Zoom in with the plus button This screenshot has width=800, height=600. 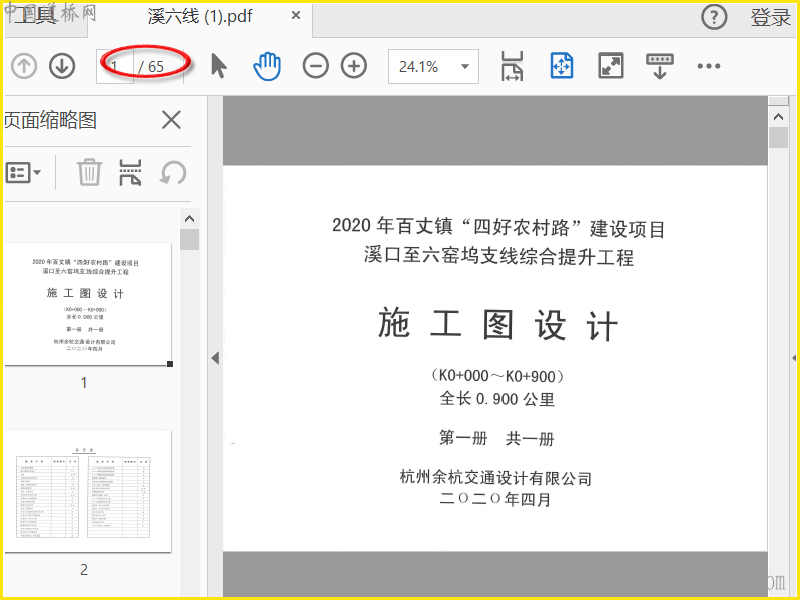tap(354, 66)
